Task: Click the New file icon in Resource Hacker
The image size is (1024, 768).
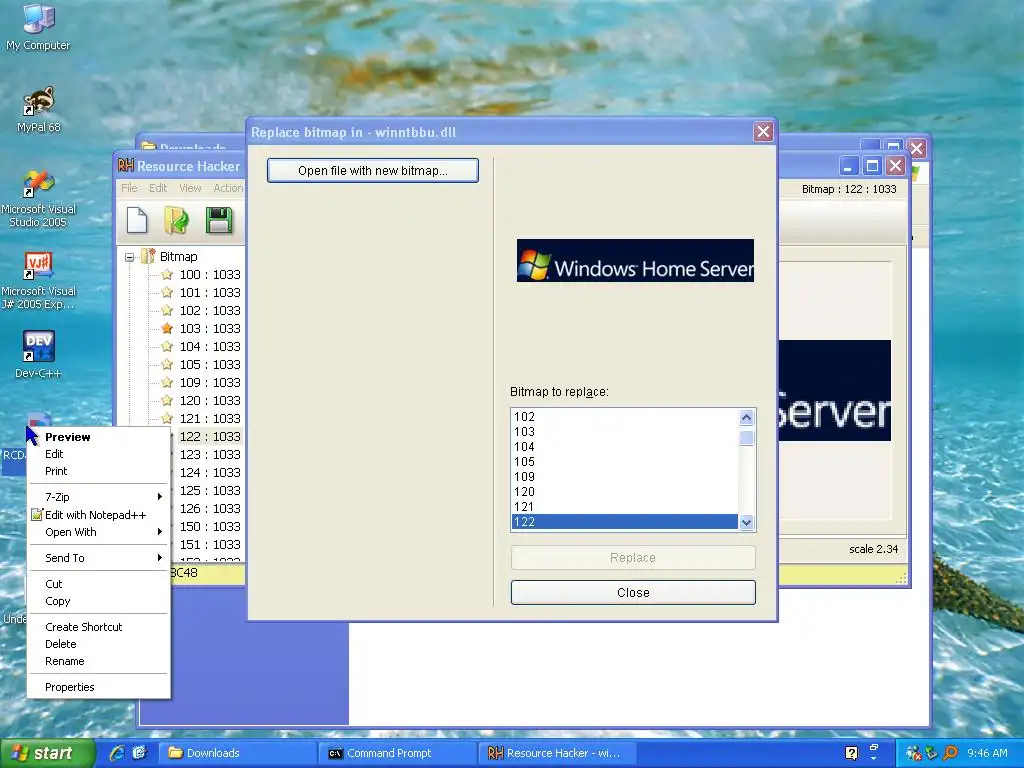Action: tap(136, 220)
